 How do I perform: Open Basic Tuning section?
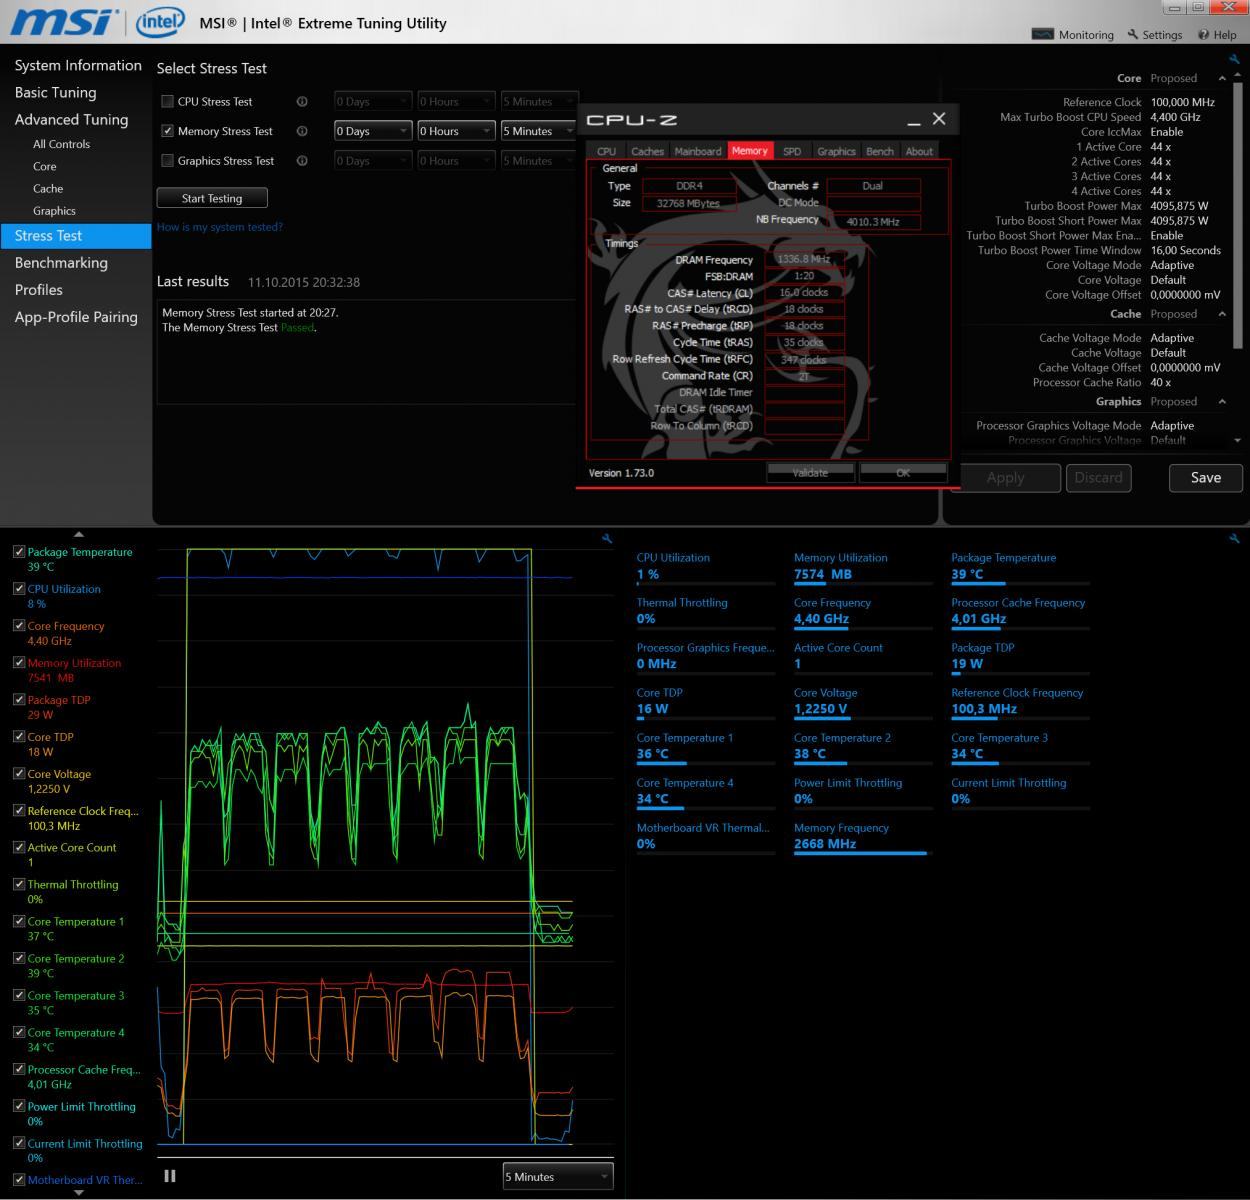click(x=56, y=92)
